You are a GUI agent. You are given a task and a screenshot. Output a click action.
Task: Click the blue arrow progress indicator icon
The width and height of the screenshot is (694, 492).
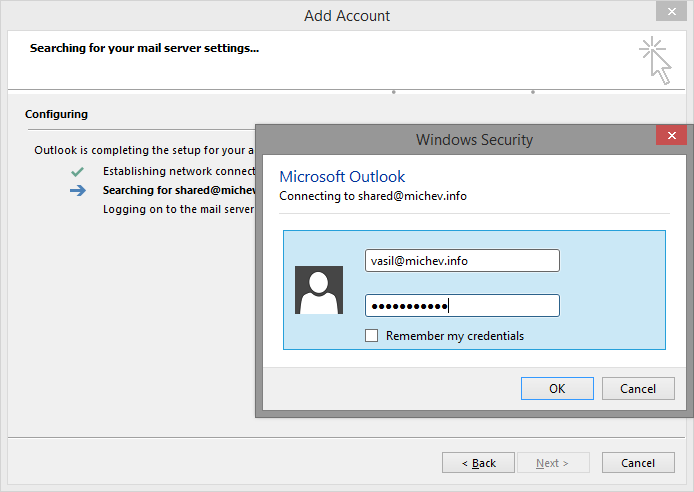pyautogui.click(x=78, y=191)
